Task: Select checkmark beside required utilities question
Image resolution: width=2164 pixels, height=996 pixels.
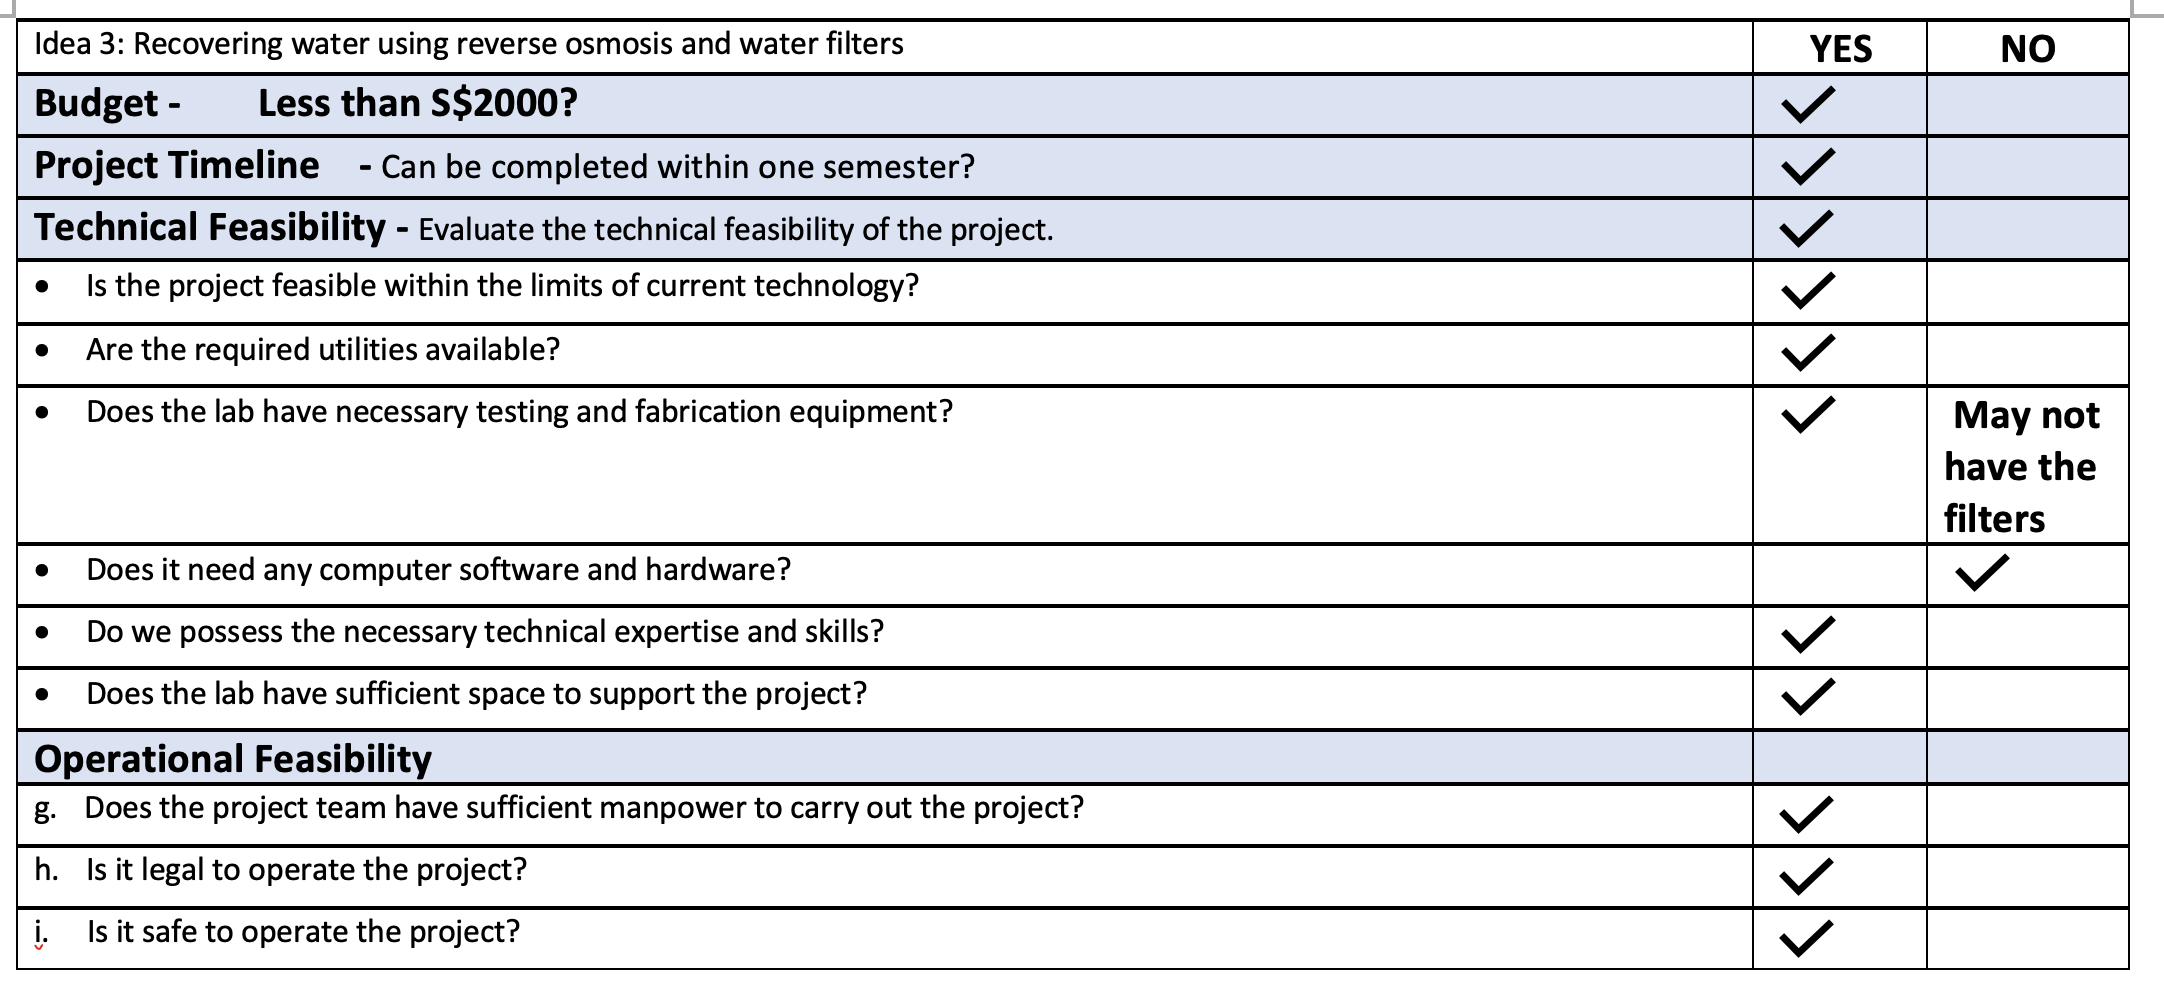Action: pyautogui.click(x=1807, y=352)
